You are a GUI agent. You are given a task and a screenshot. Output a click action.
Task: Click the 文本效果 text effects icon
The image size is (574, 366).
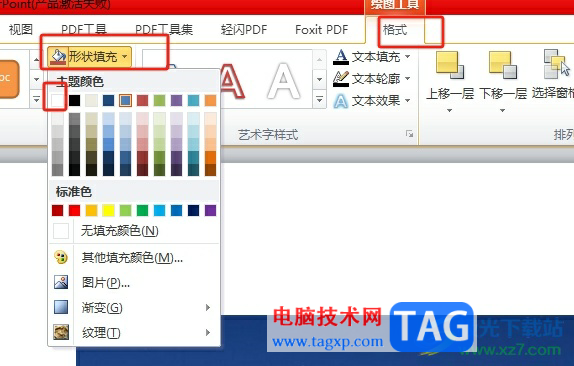[341, 101]
